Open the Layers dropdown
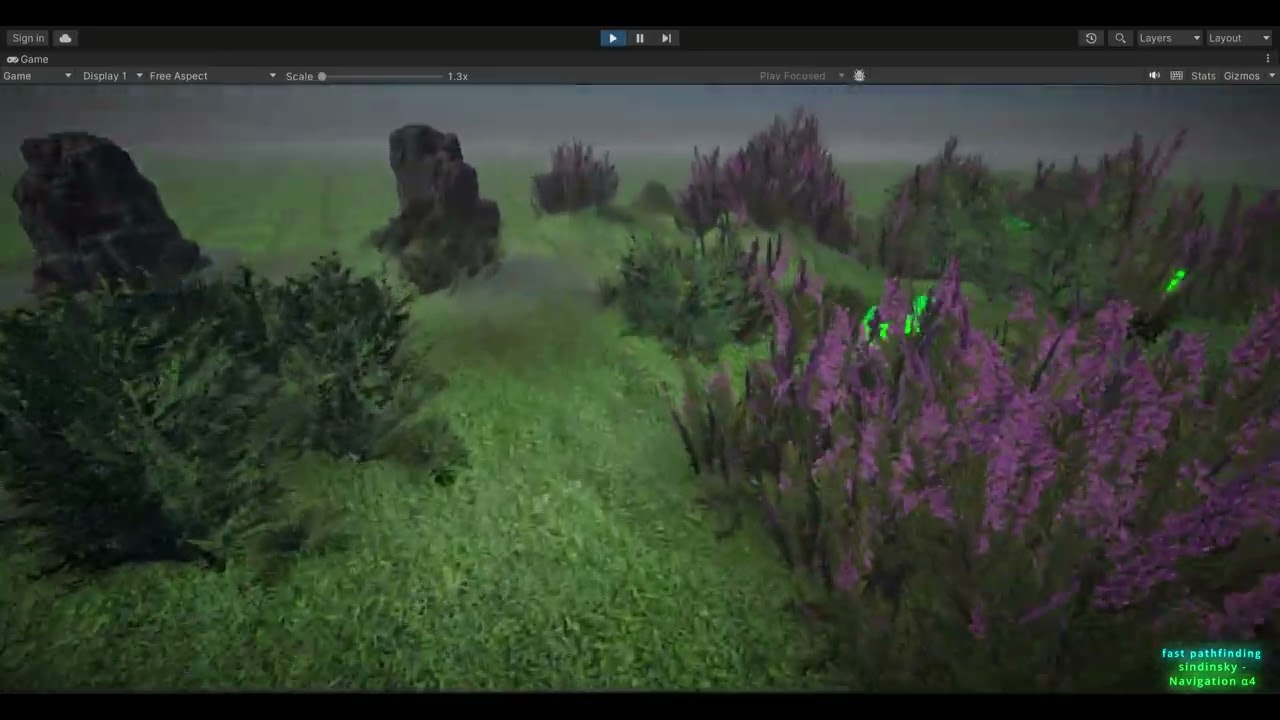Image resolution: width=1280 pixels, height=720 pixels. coord(1167,37)
